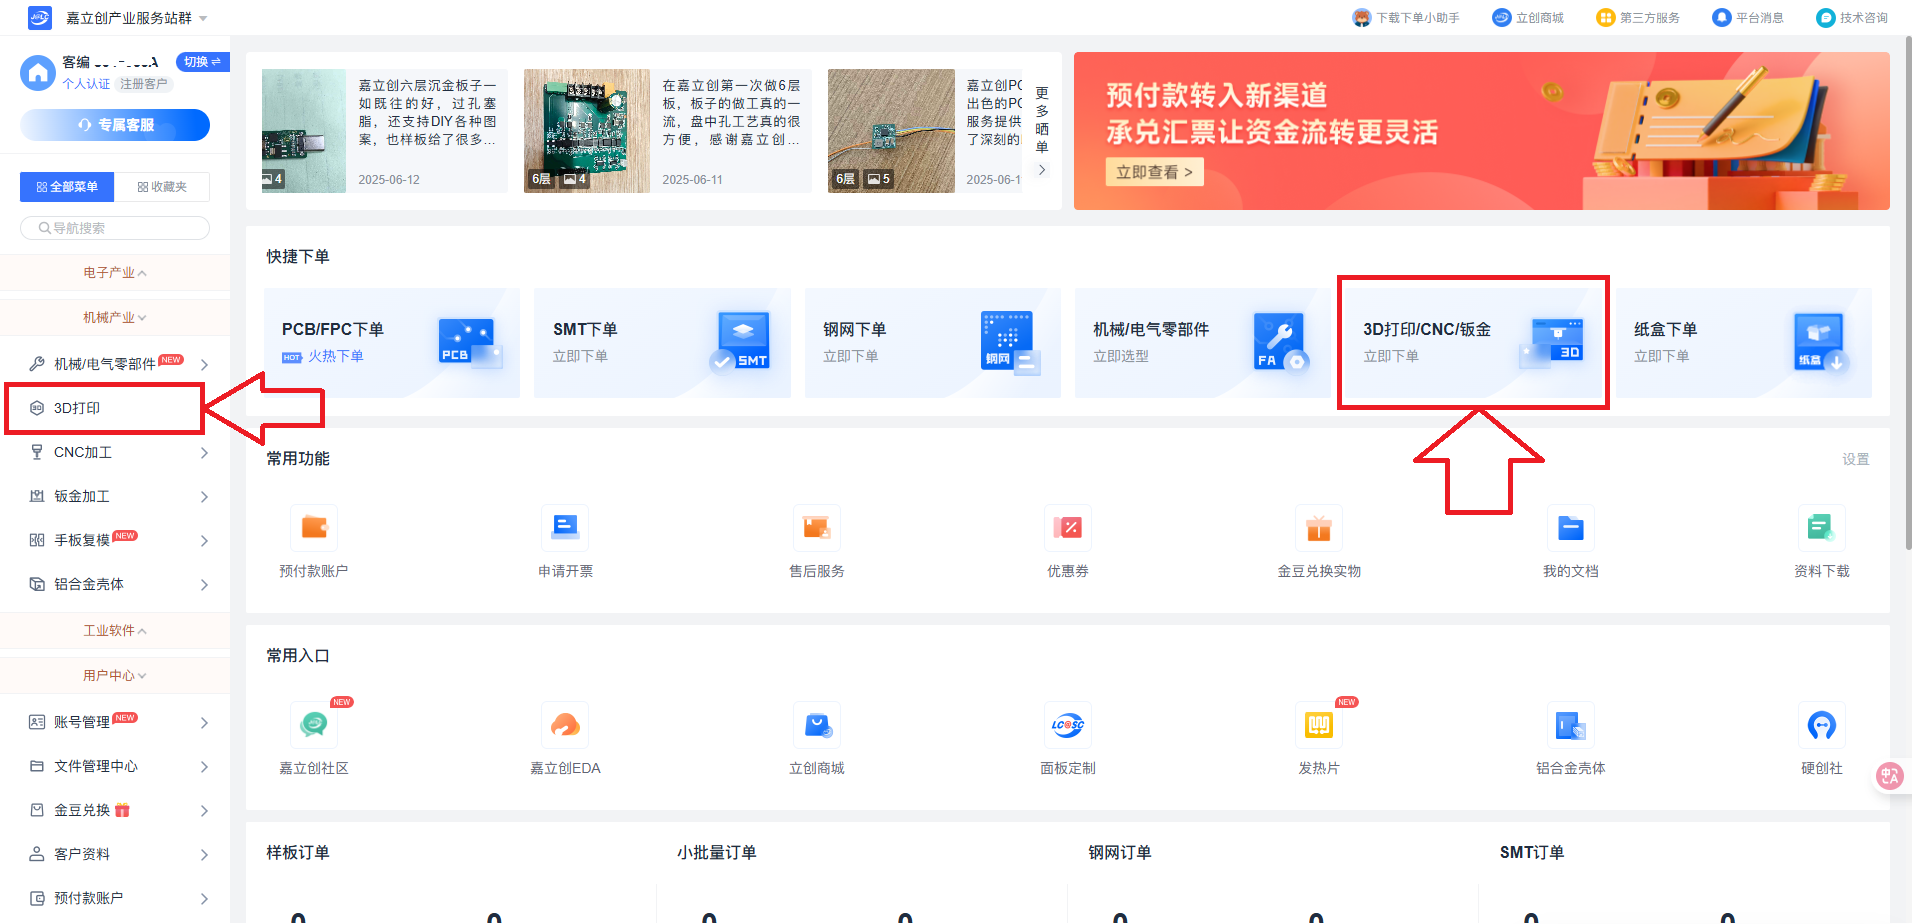Open the 面板定制 LCOSC icon
Screen dimensions: 1912x924
click(x=1068, y=725)
